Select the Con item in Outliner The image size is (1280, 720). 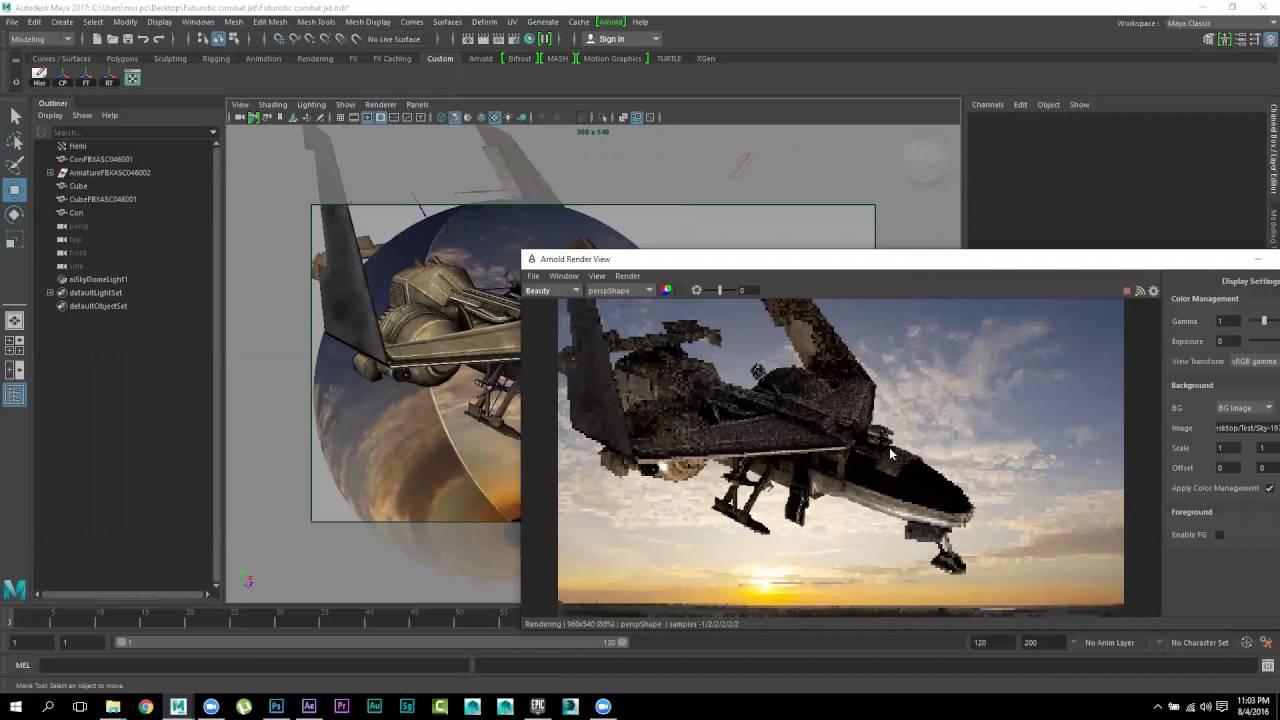click(x=76, y=213)
